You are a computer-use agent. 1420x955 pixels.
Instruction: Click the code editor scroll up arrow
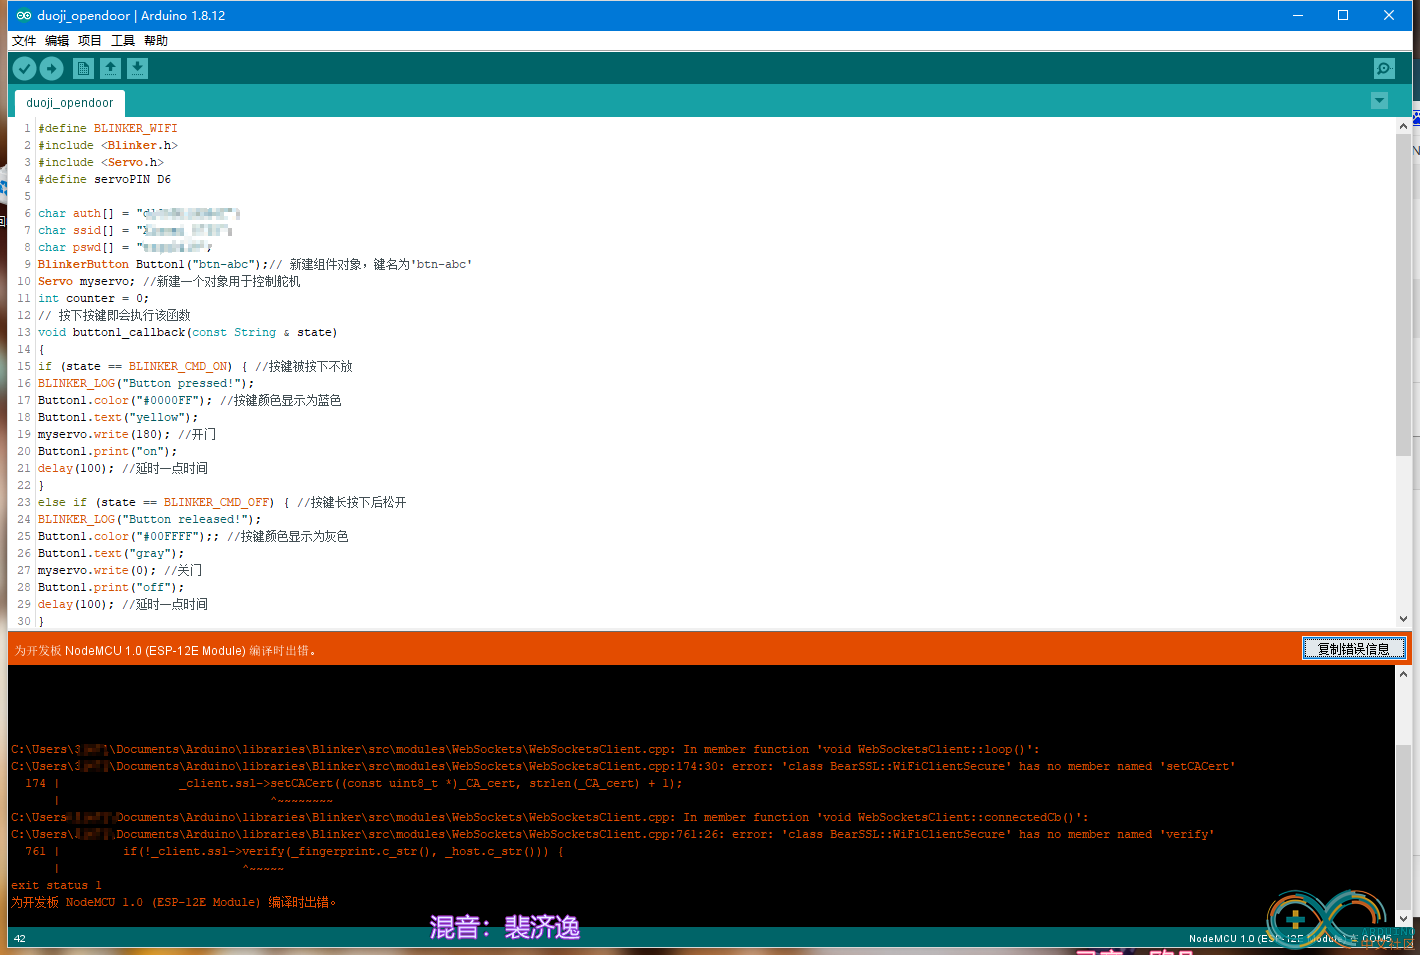click(x=1403, y=125)
